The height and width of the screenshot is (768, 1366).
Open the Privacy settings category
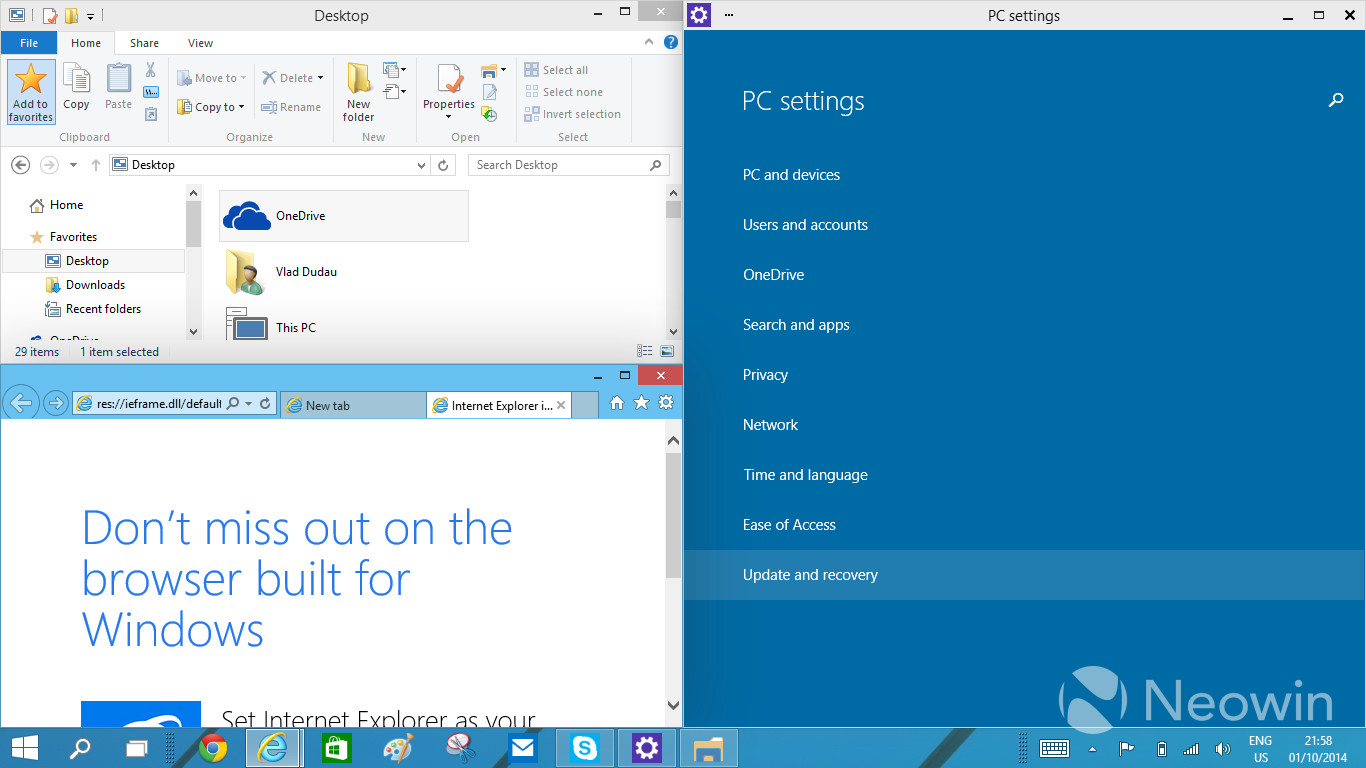[765, 375]
